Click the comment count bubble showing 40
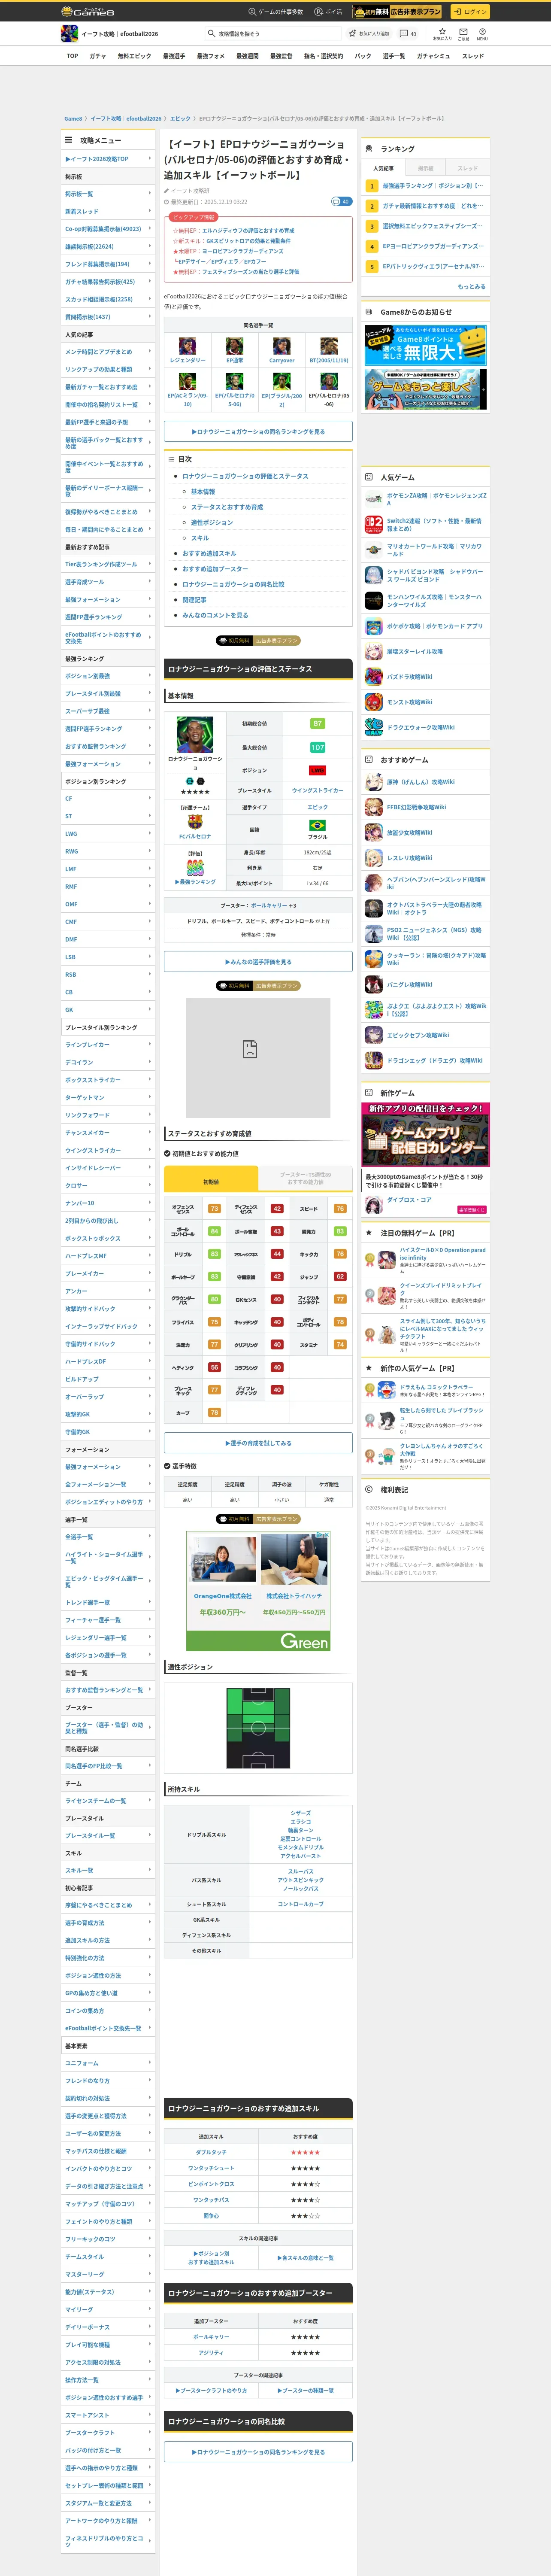The image size is (551, 2576). click(341, 201)
